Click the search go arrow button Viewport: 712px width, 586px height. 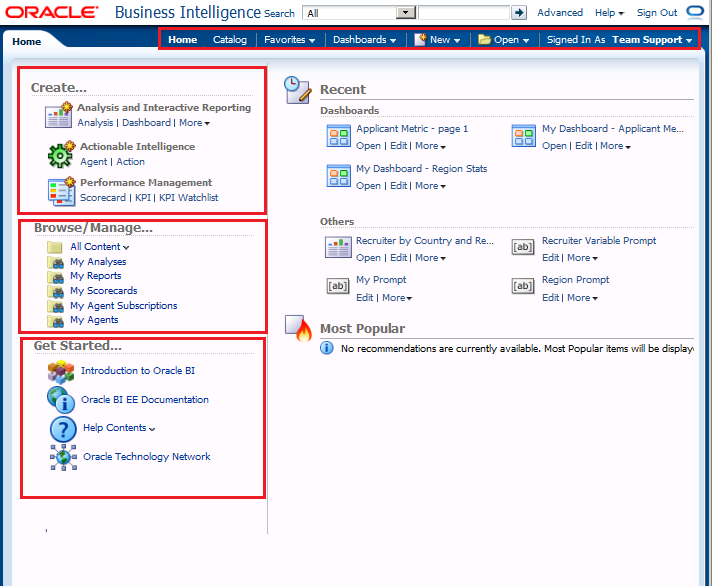pos(519,13)
